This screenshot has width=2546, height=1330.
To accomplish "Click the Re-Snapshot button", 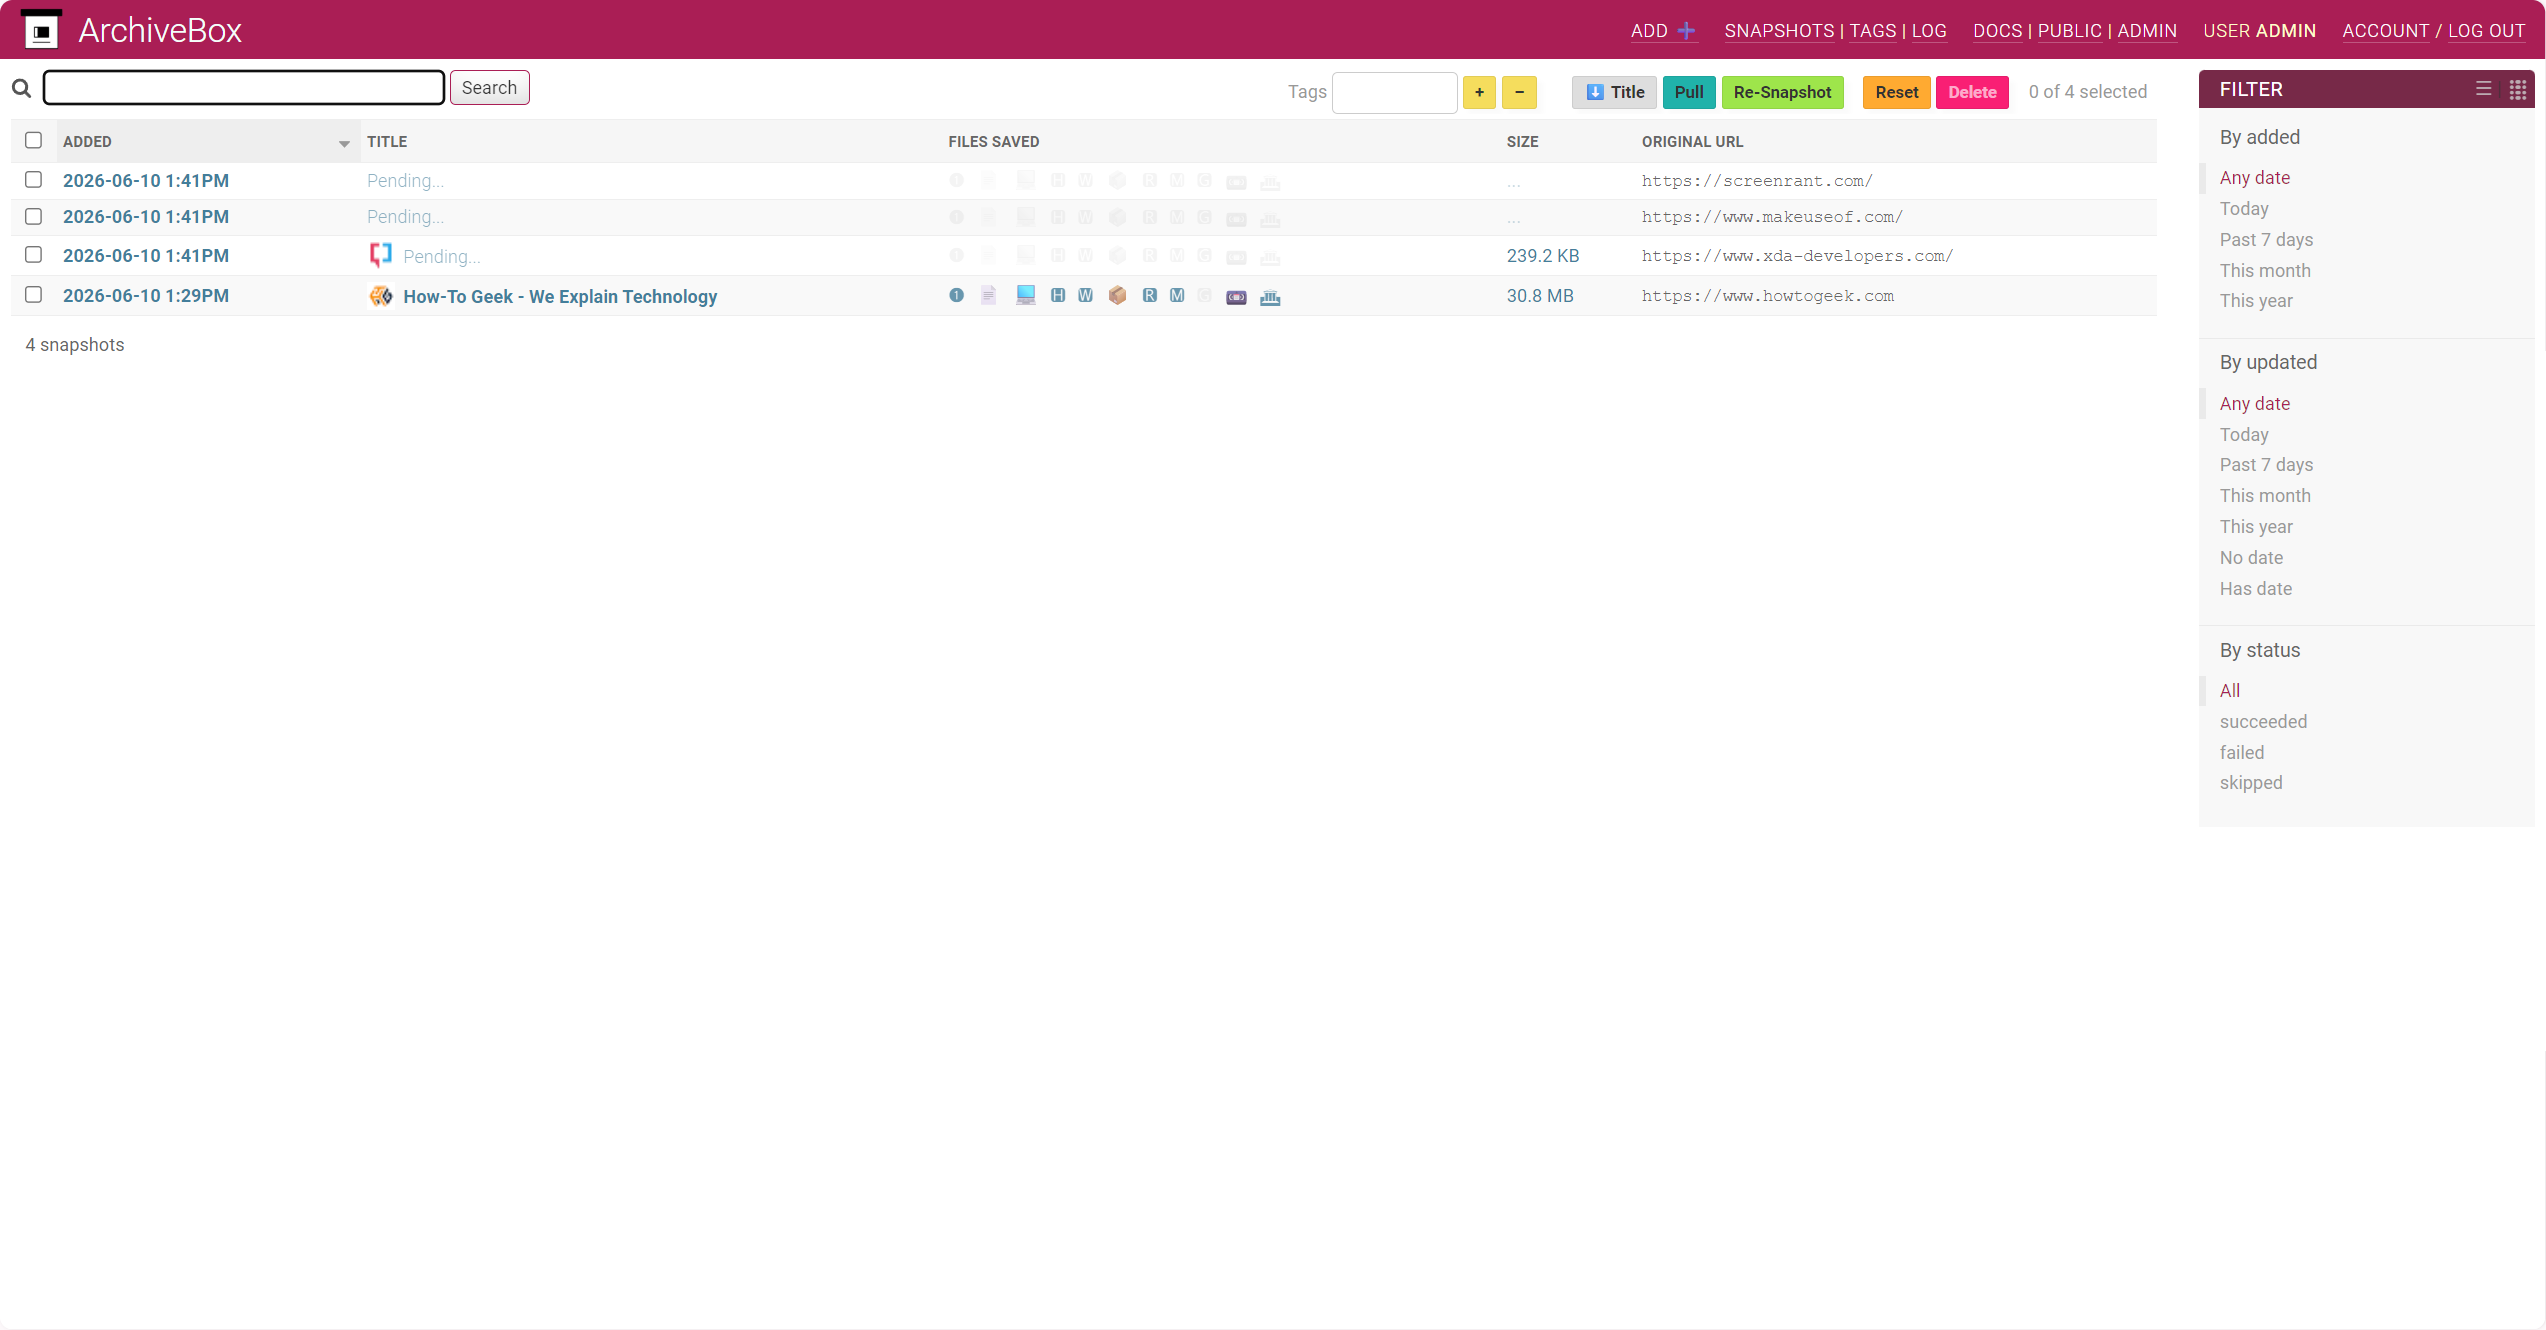I will click(1782, 92).
